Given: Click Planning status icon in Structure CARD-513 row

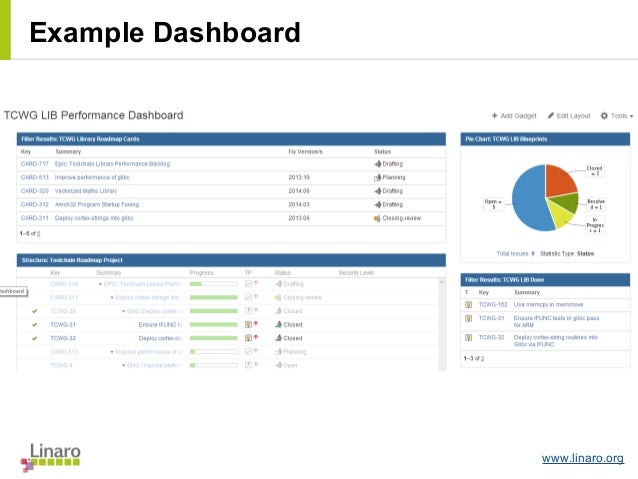Looking at the screenshot, I should [279, 352].
